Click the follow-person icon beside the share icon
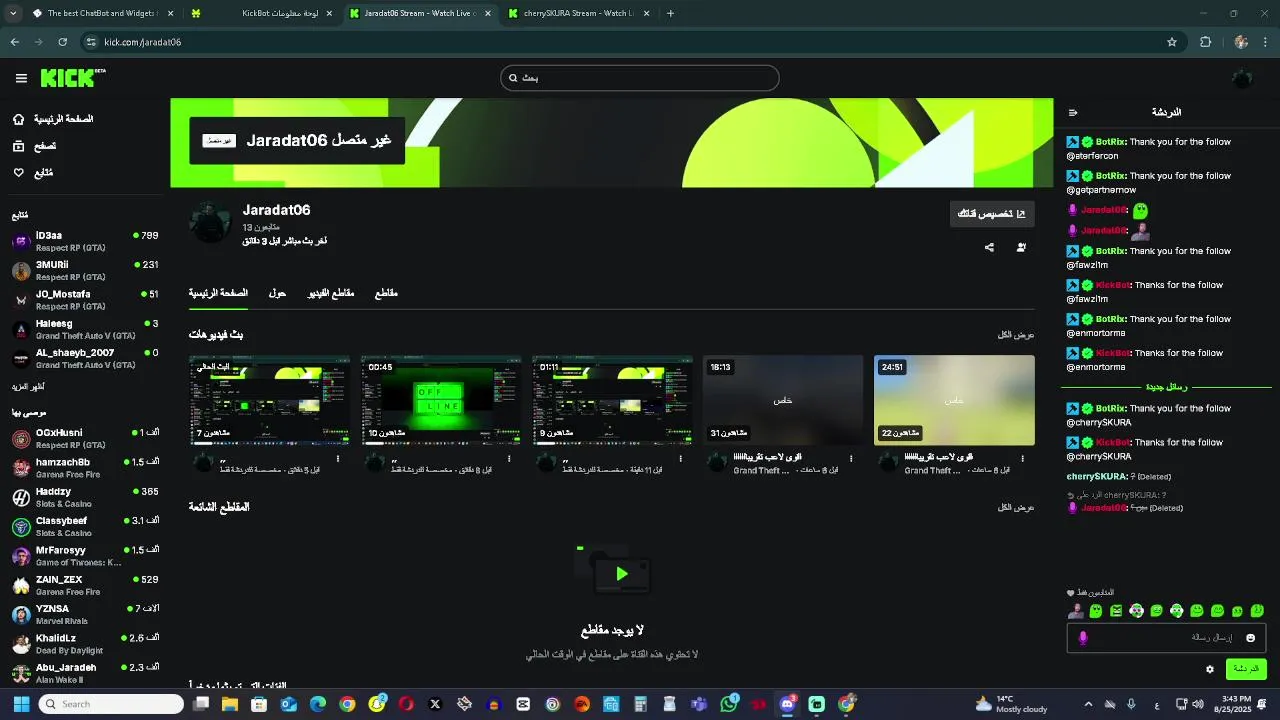Screen dimensions: 1280x720 (x=1021, y=247)
